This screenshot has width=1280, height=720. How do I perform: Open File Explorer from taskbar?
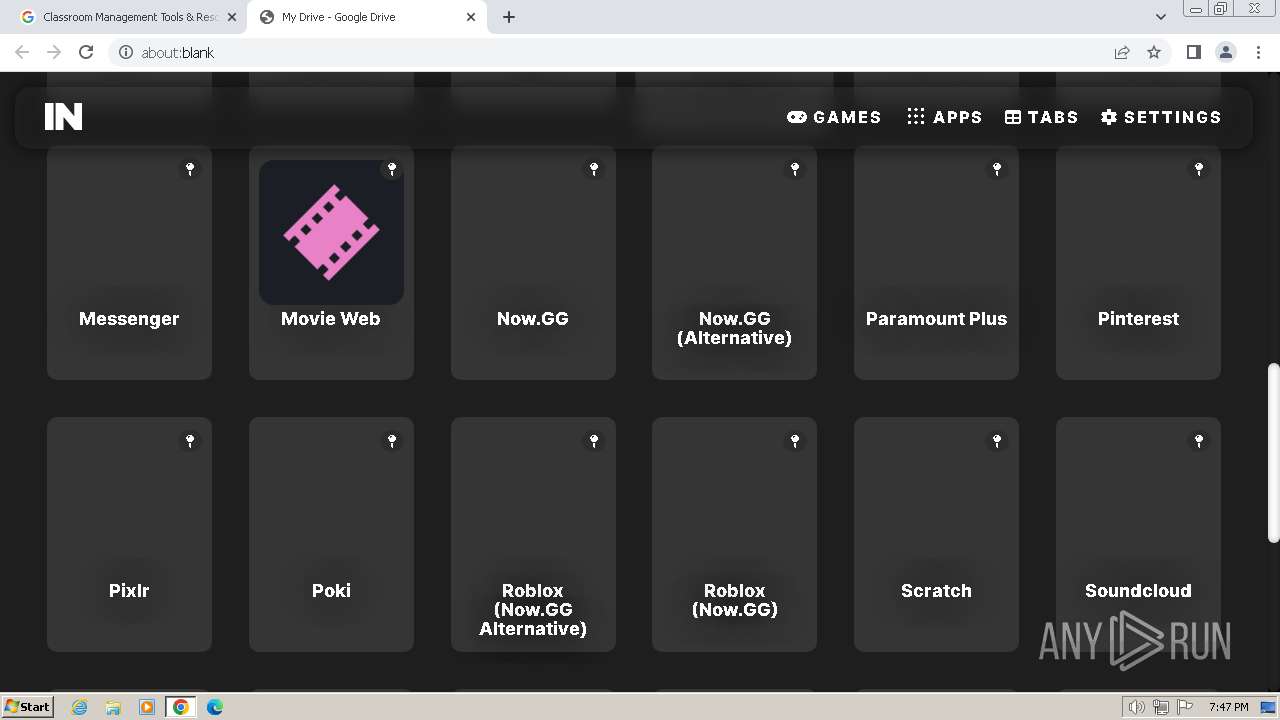pyautogui.click(x=113, y=706)
